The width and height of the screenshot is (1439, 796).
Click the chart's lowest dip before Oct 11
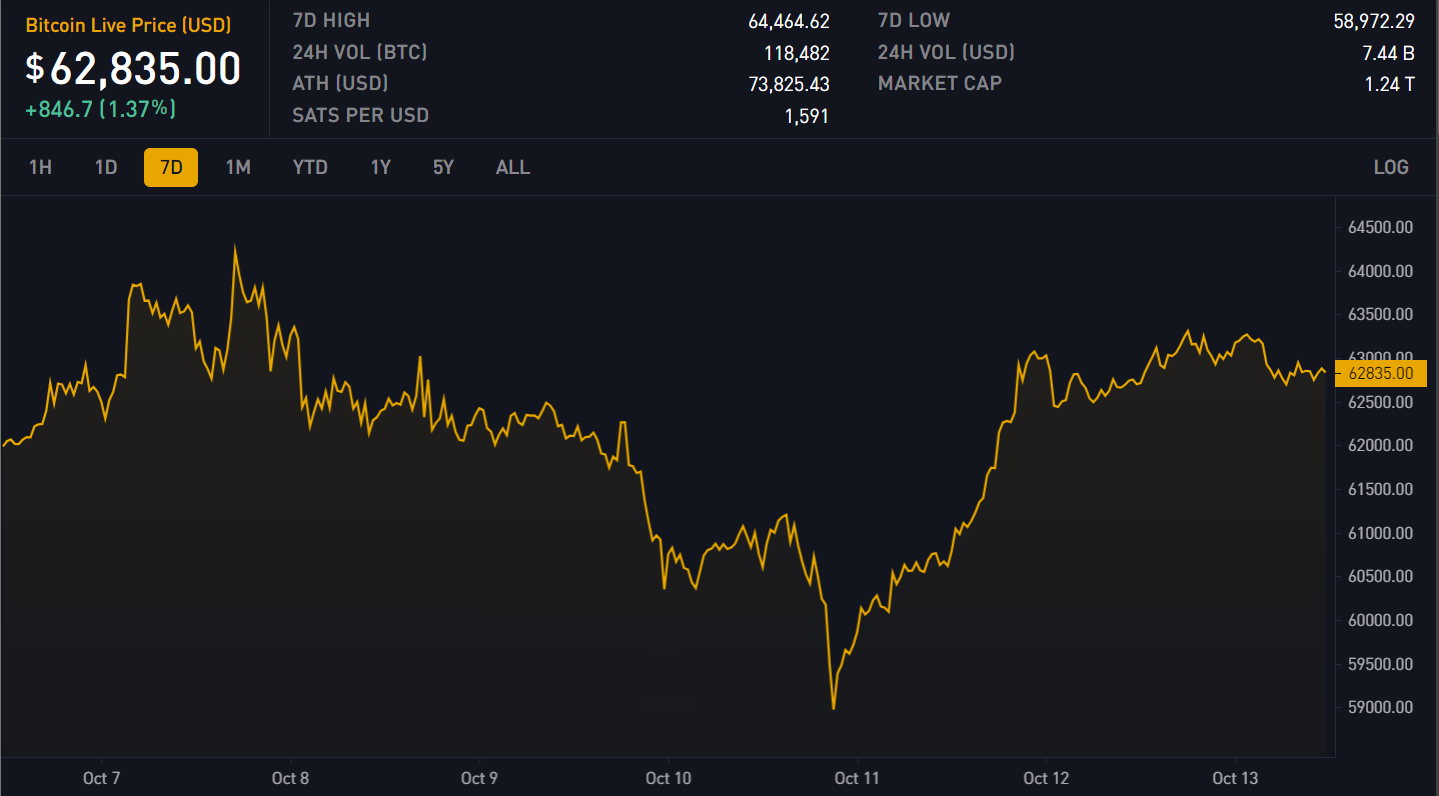point(833,708)
